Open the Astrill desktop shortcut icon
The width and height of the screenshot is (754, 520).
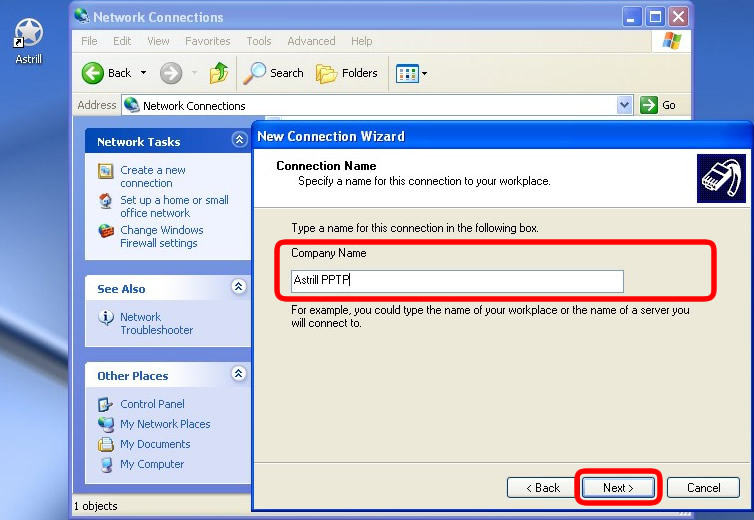point(29,35)
